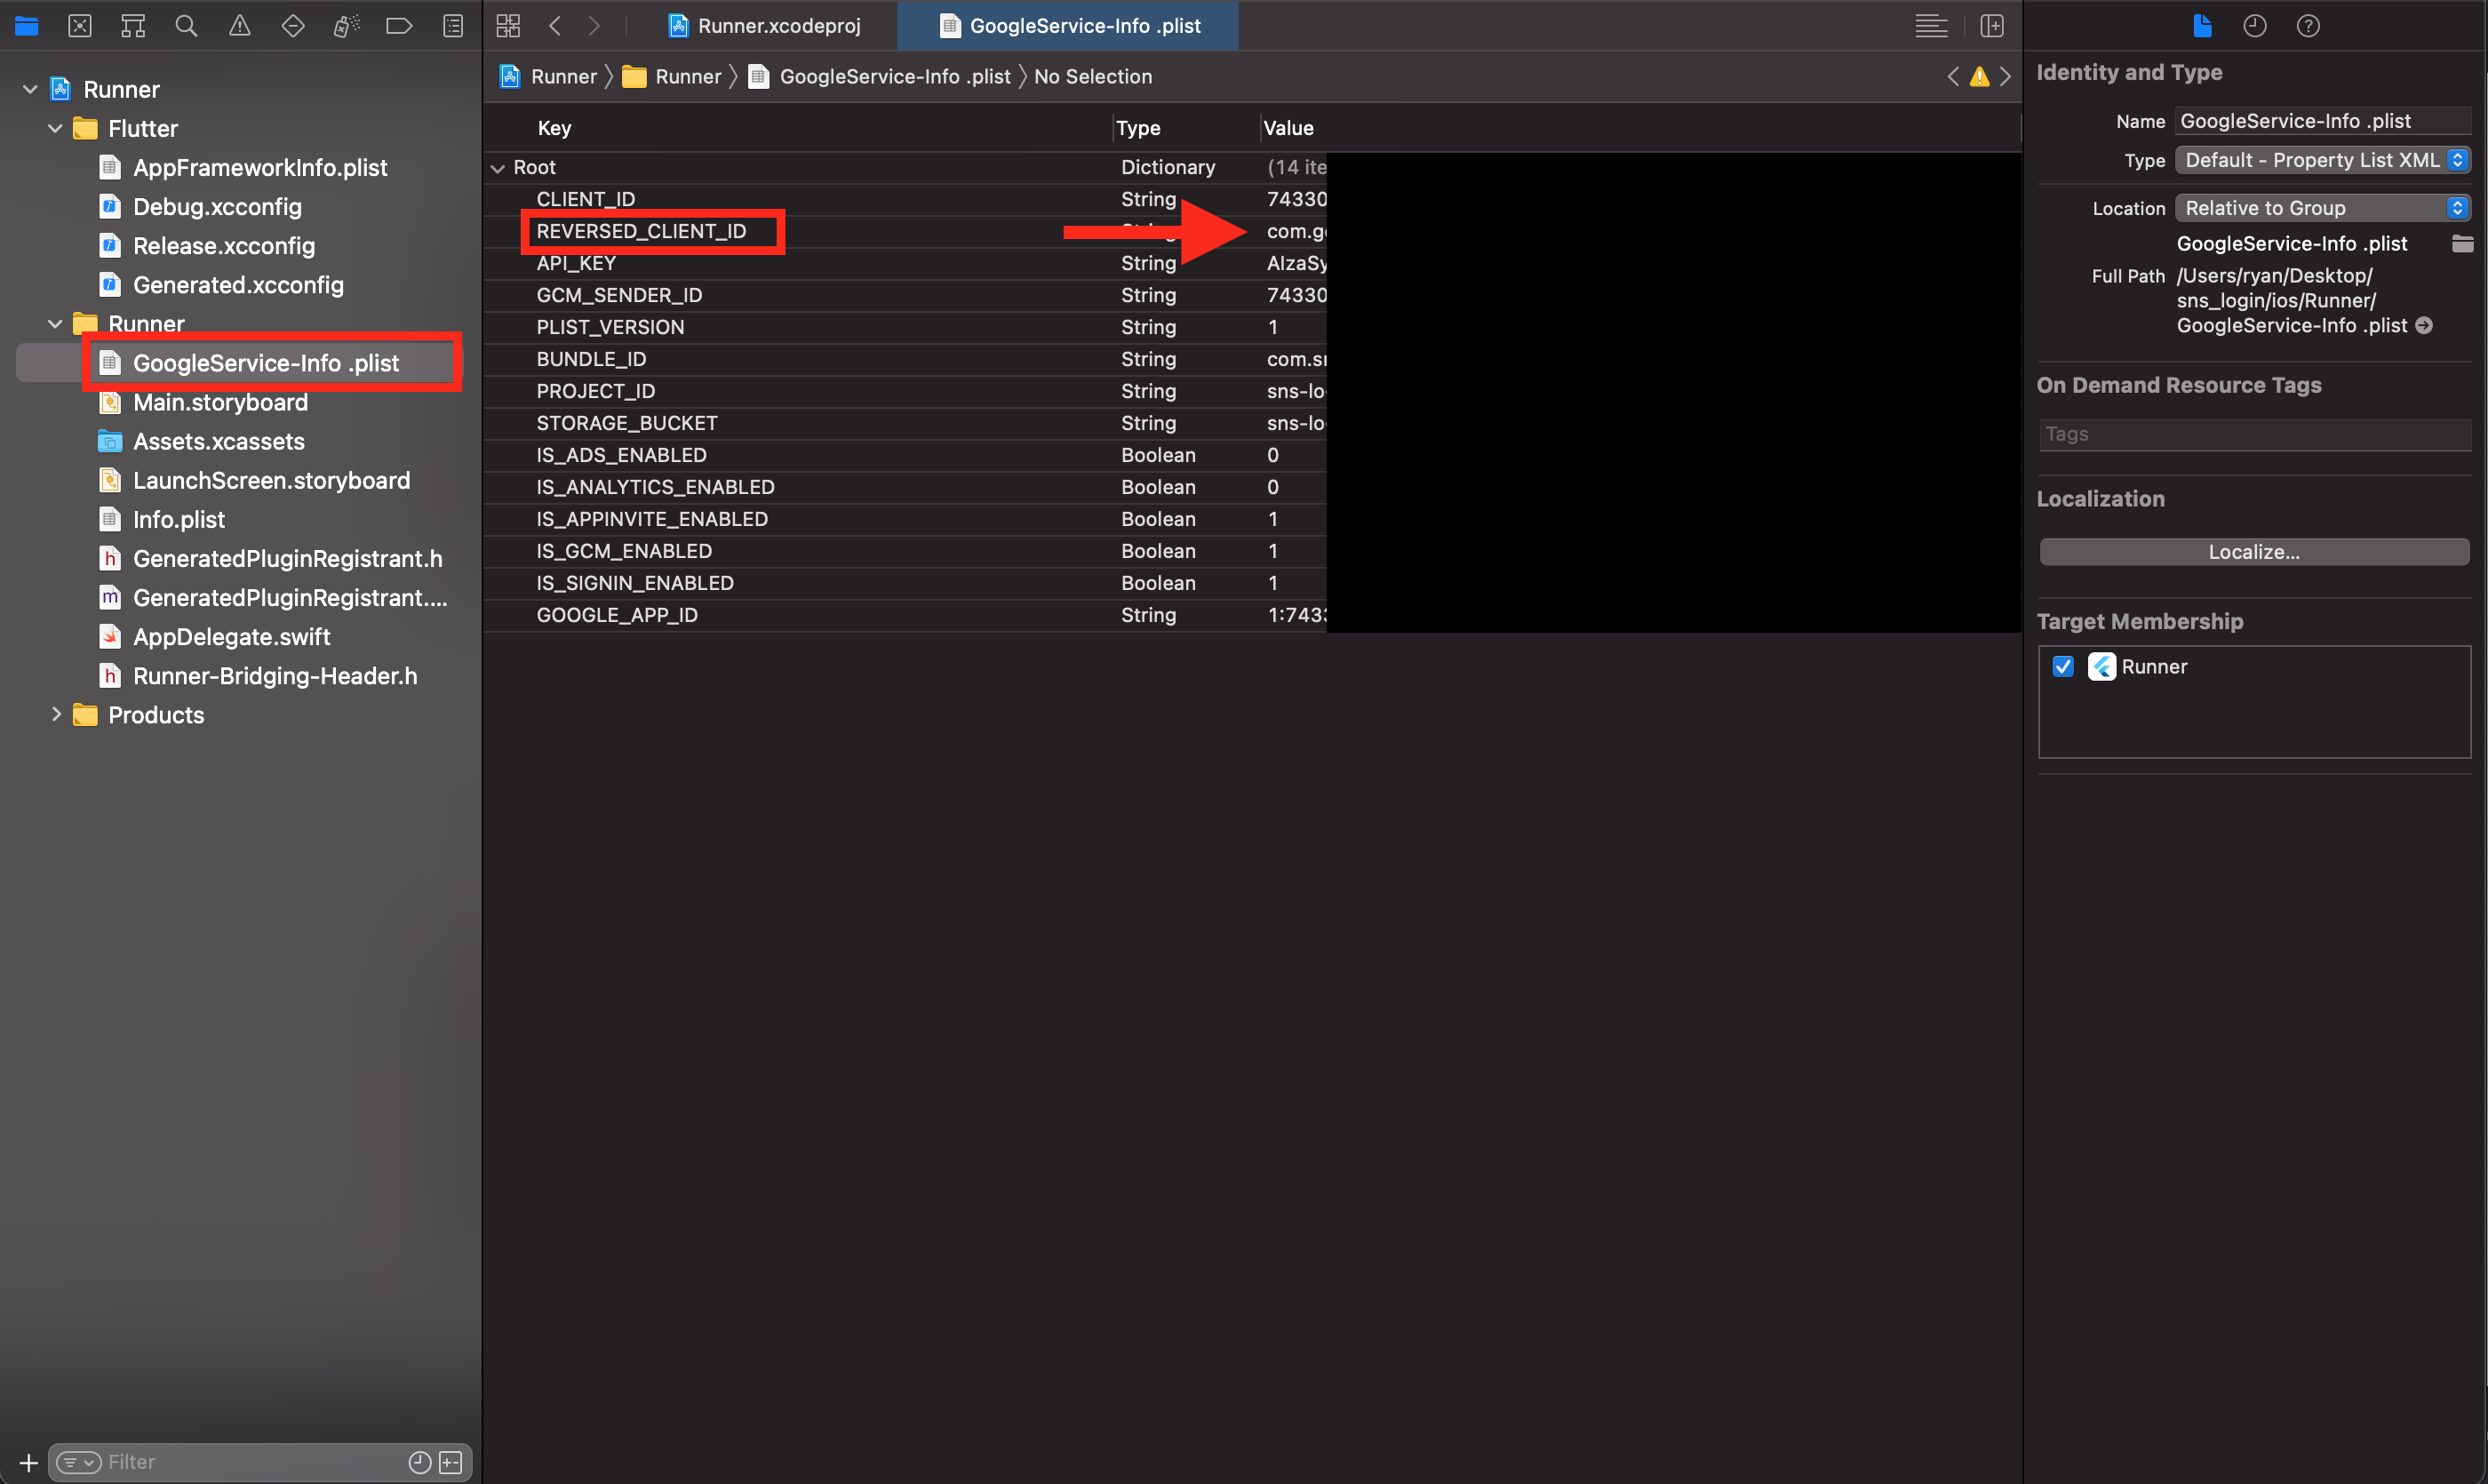Show the History inspector clock icon
This screenshot has height=1484, width=2488.
(x=2254, y=26)
